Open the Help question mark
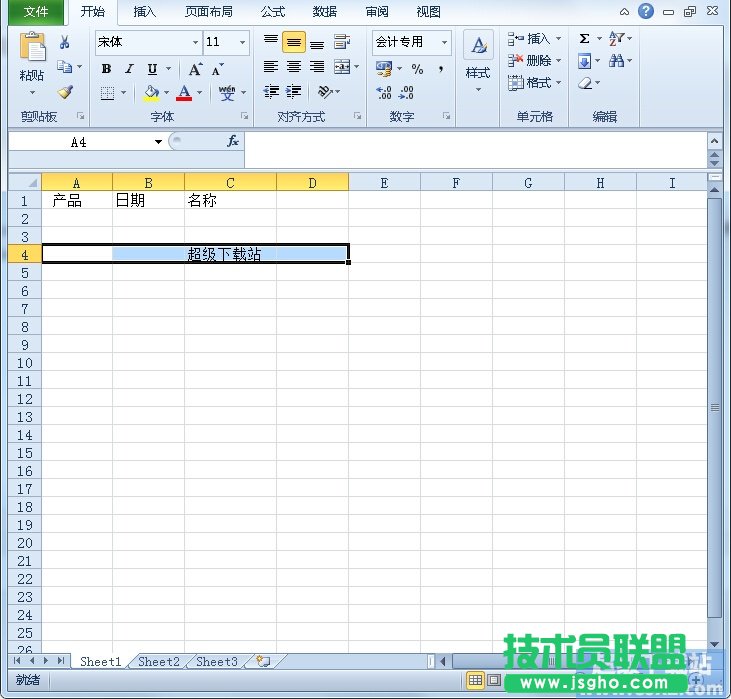This screenshot has height=699, width=731. 646,11
